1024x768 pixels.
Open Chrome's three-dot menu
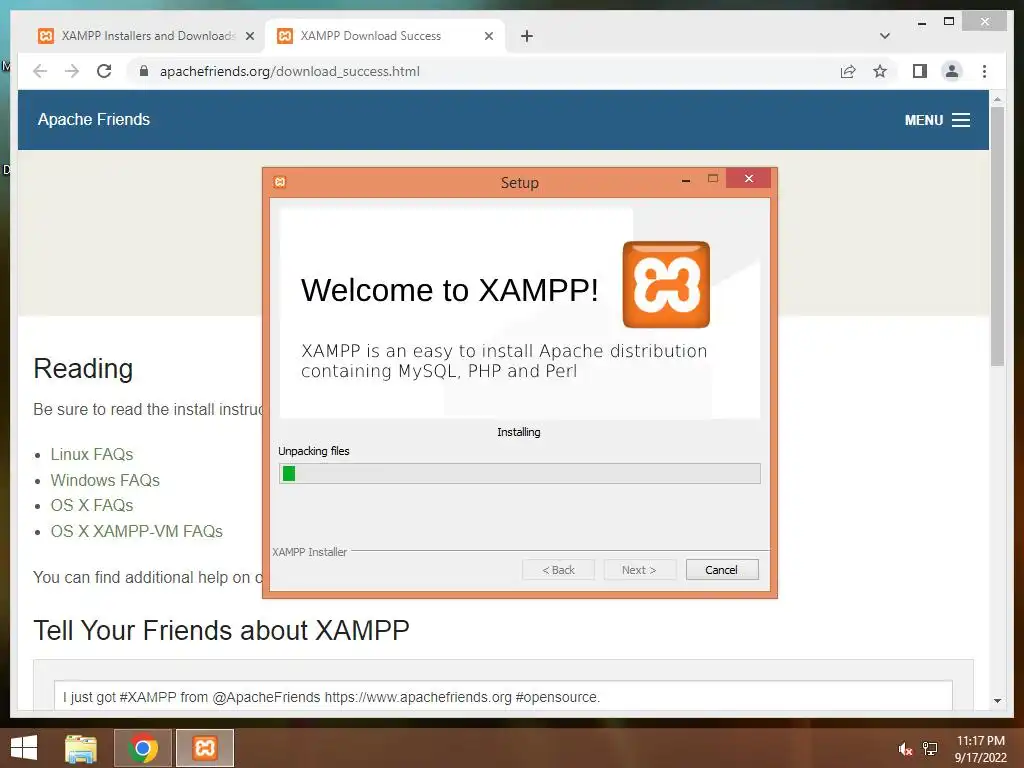(984, 71)
